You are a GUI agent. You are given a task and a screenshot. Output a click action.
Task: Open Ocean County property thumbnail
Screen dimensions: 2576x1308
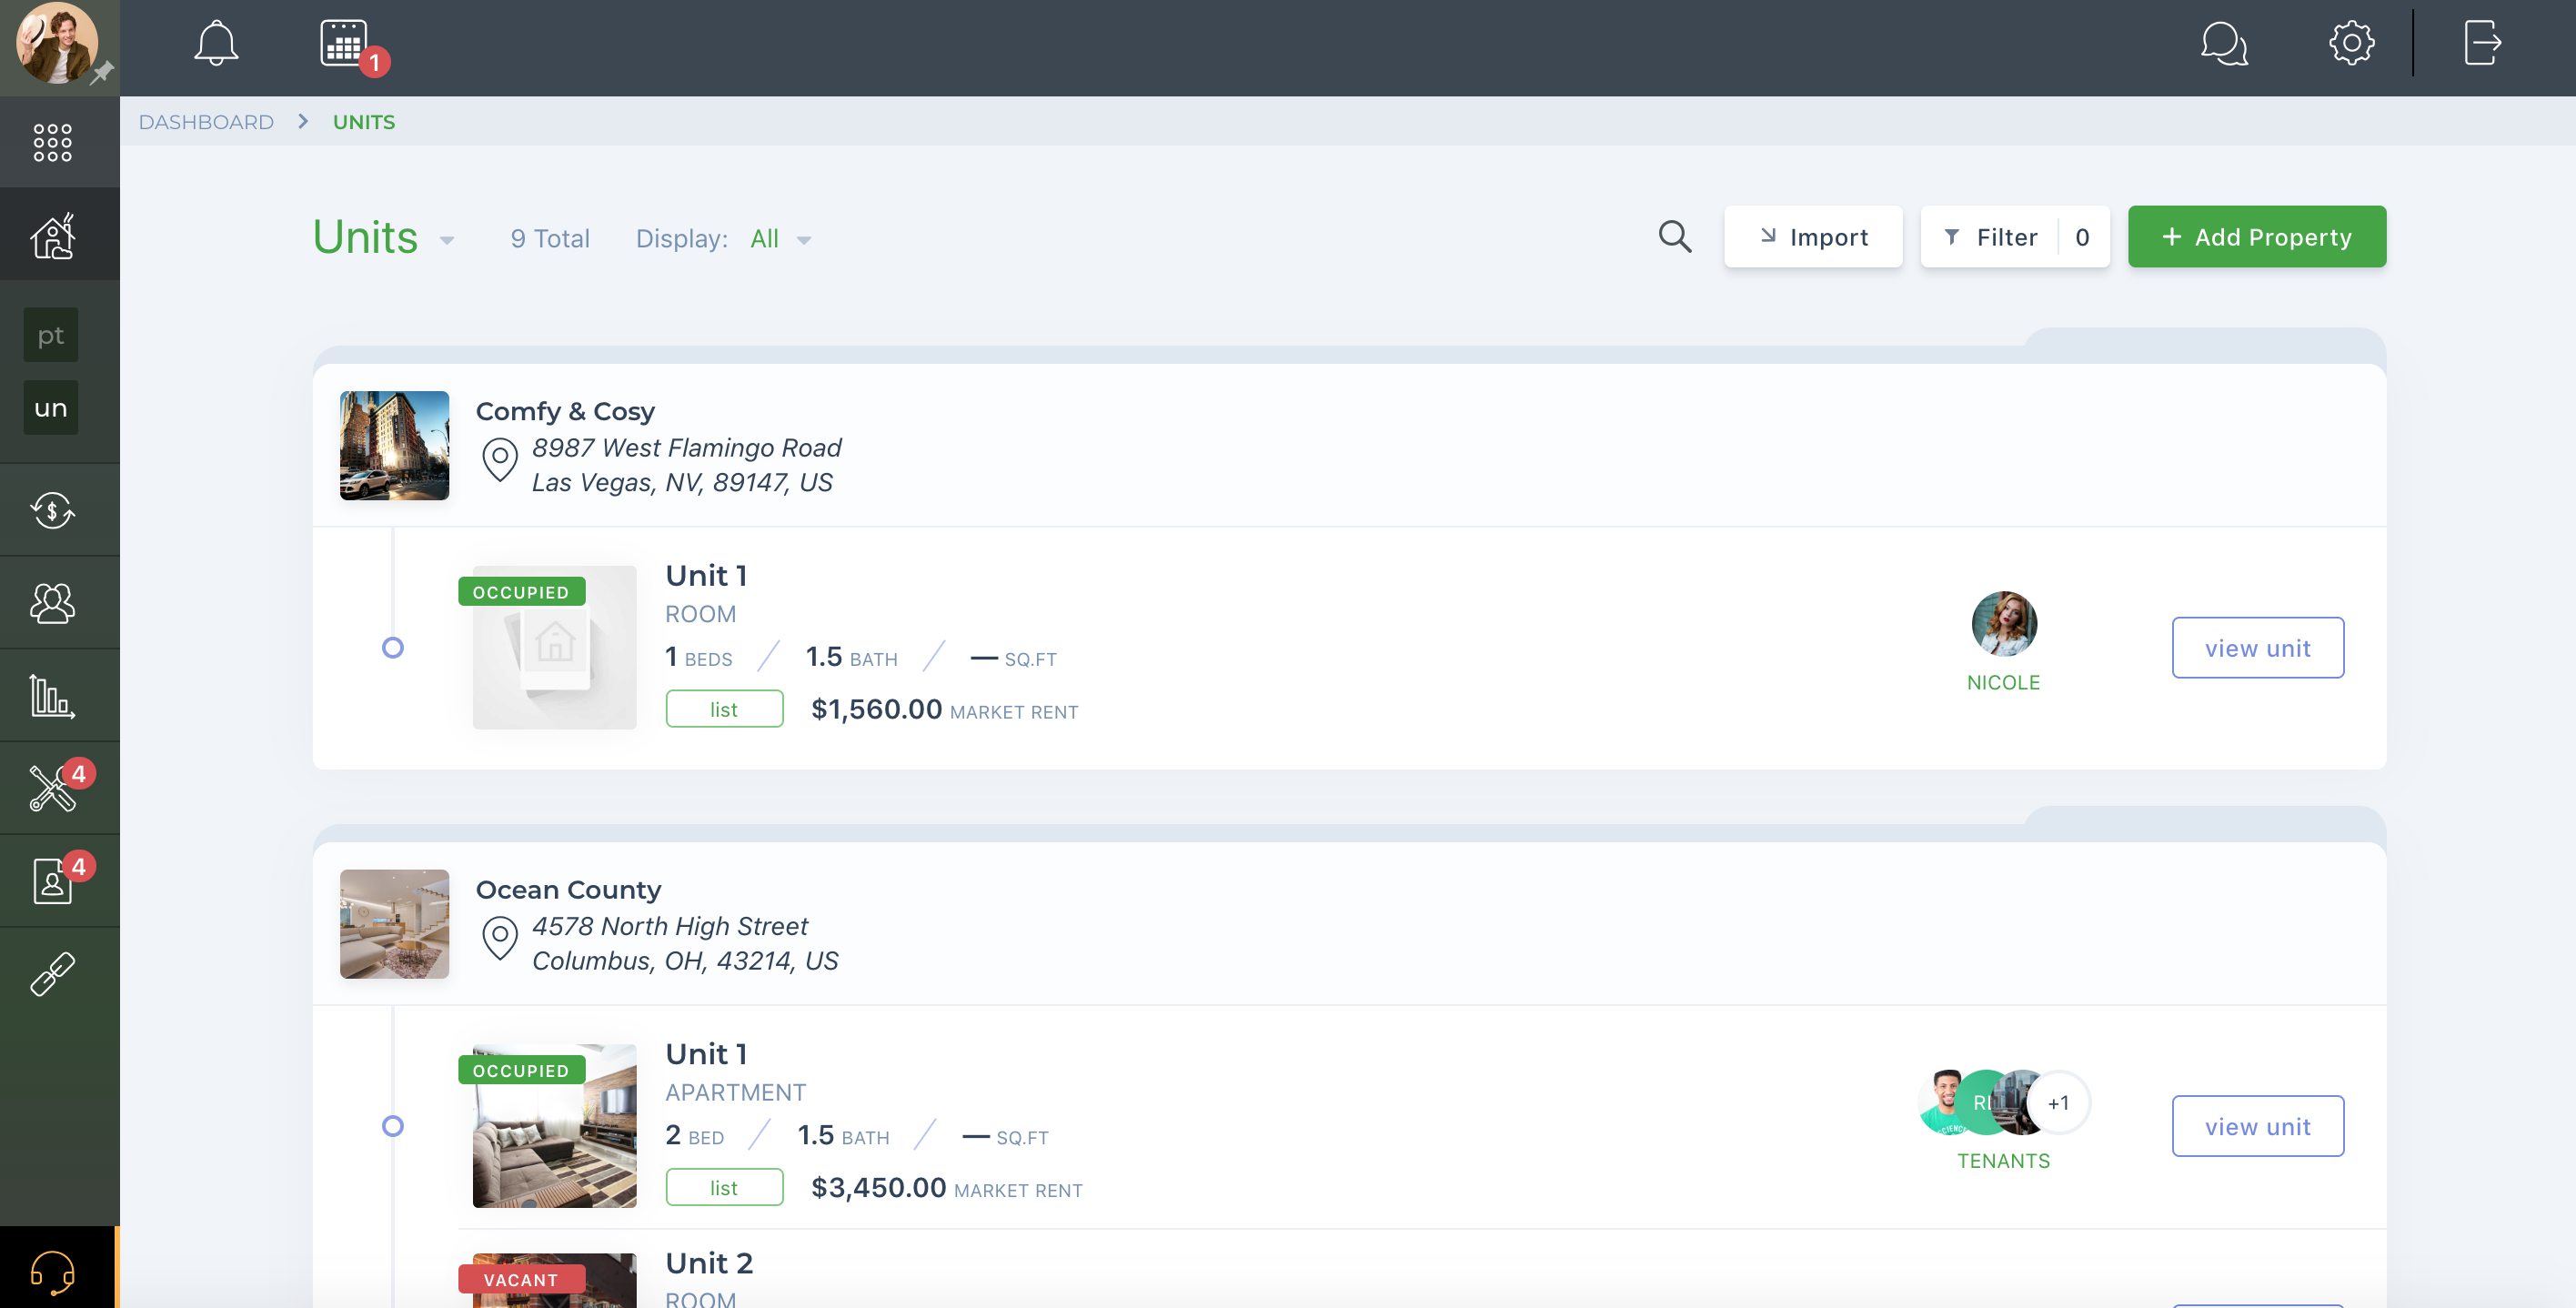(x=394, y=924)
